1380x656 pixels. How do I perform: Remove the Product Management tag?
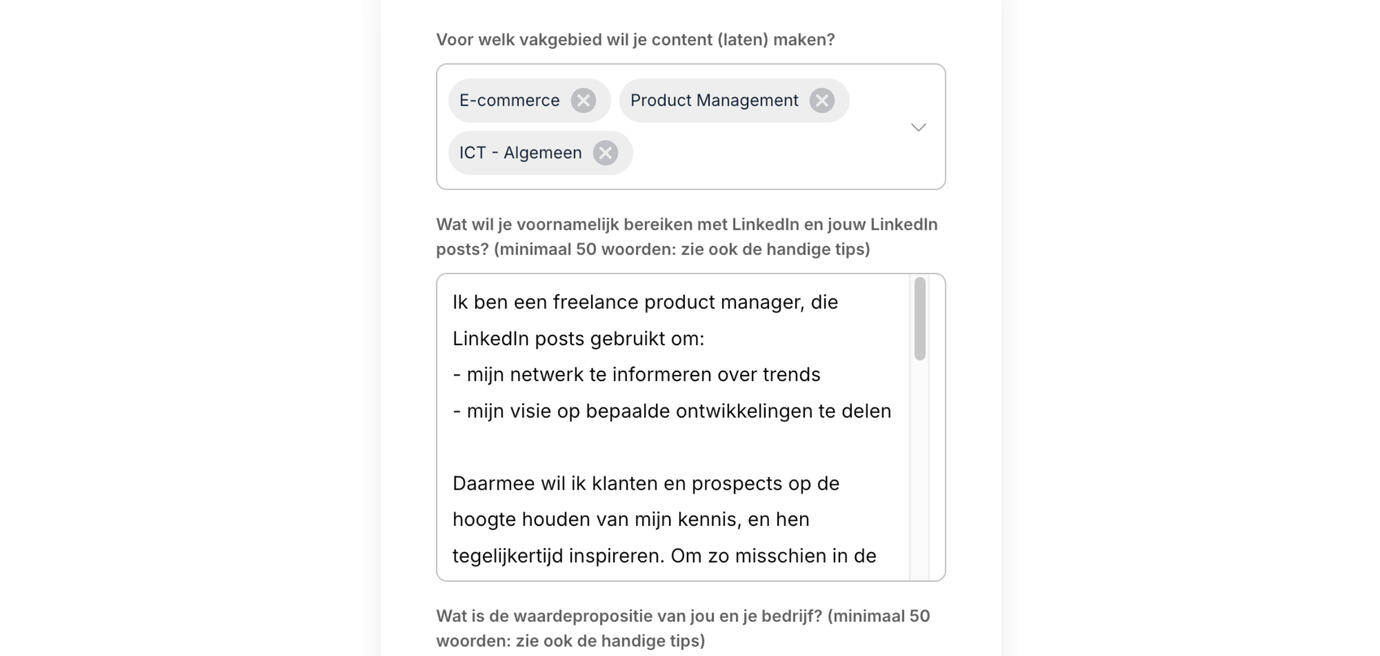[x=822, y=101]
